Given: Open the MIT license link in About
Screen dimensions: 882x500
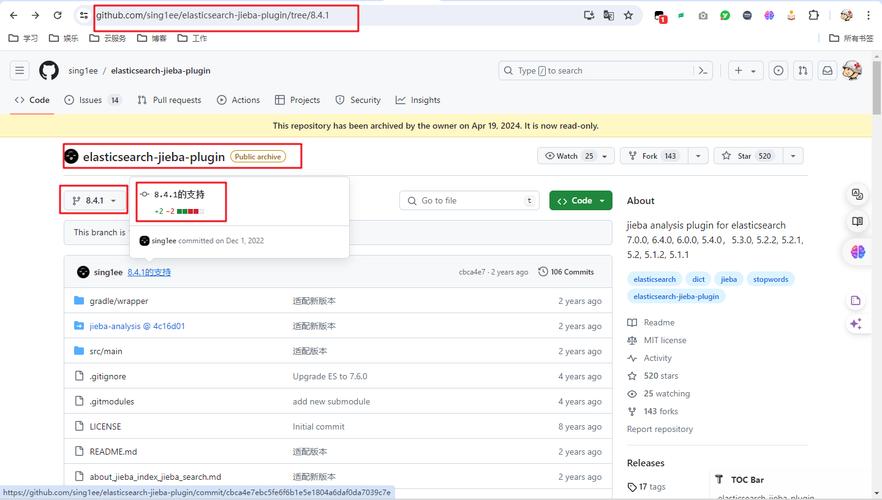Looking at the screenshot, I should pyautogui.click(x=665, y=340).
